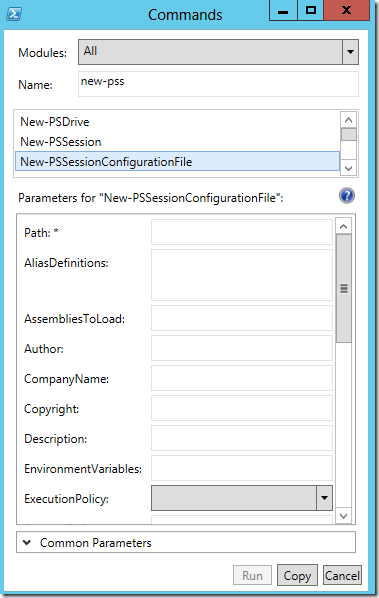Image resolution: width=379 pixels, height=598 pixels.
Task: Click parameters panel scroll down arrow
Action: [344, 516]
